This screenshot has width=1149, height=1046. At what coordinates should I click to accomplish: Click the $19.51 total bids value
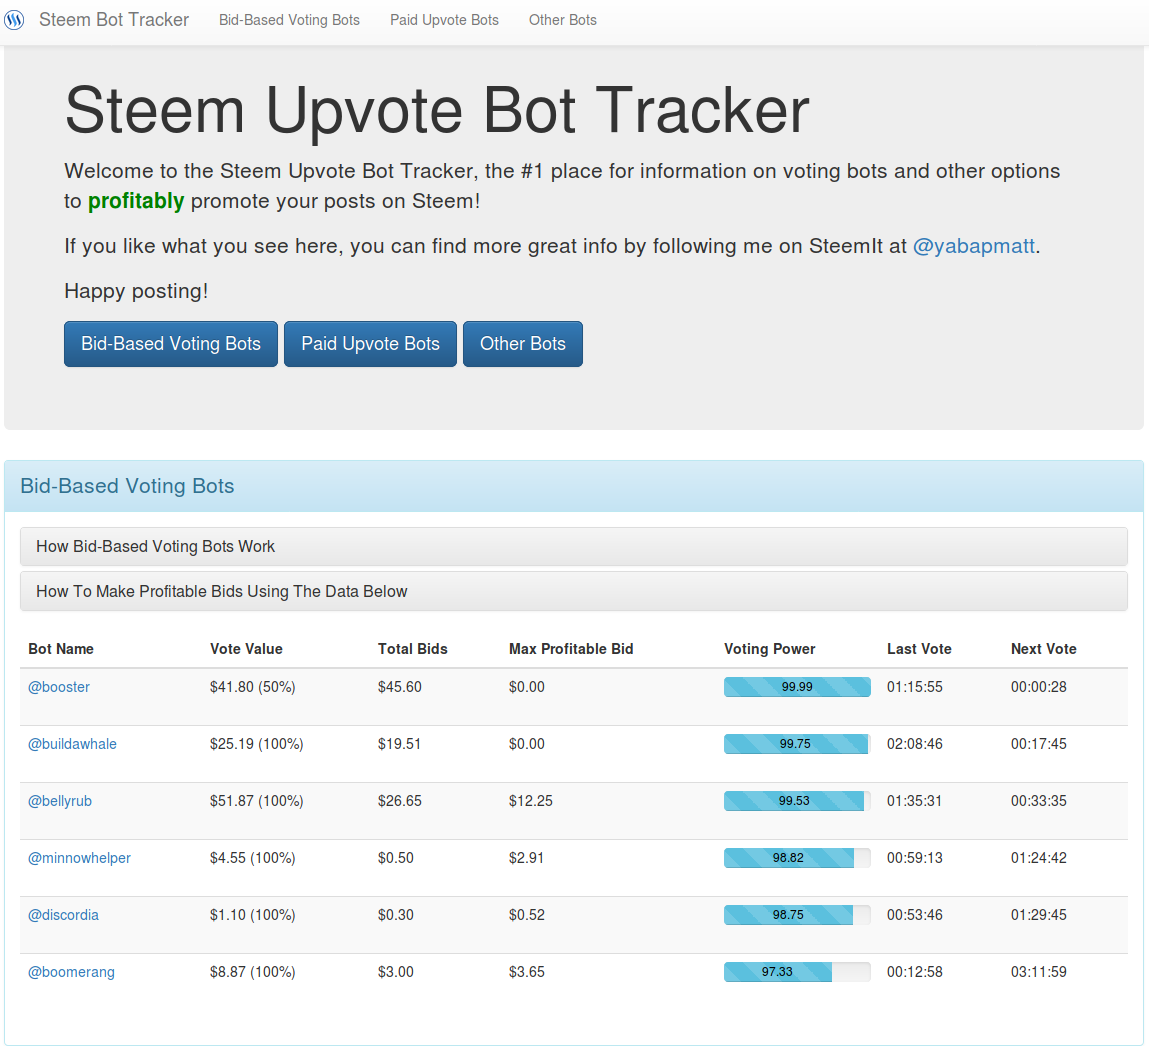tap(399, 744)
